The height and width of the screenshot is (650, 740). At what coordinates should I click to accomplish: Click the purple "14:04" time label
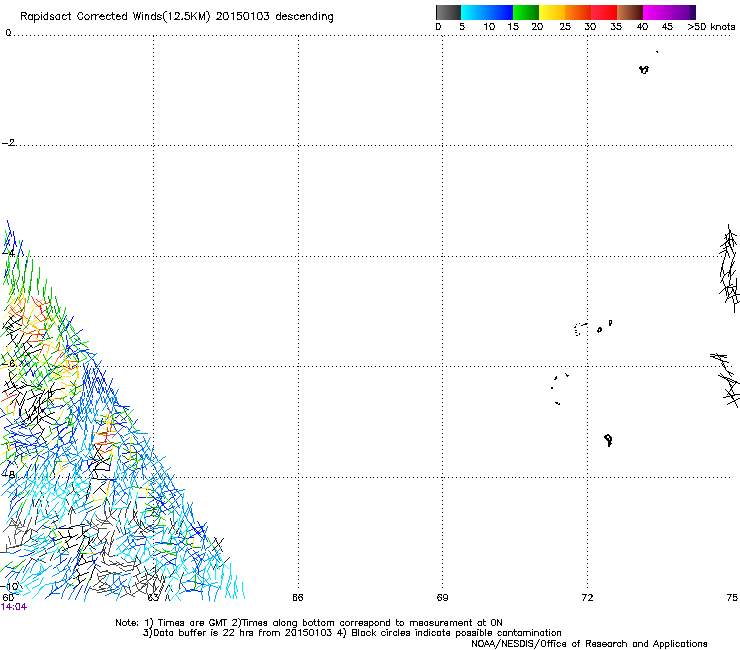coord(14,607)
